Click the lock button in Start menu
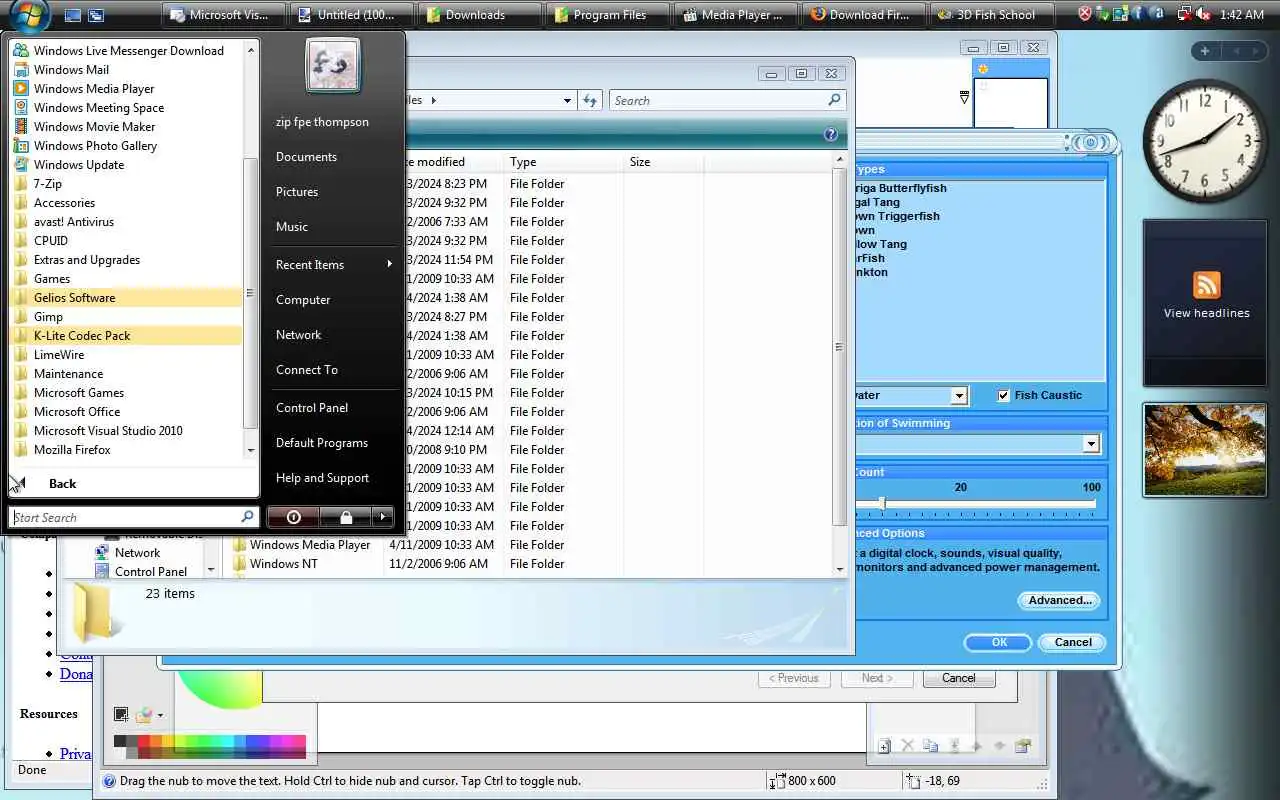Image resolution: width=1280 pixels, height=800 pixels. coord(346,517)
